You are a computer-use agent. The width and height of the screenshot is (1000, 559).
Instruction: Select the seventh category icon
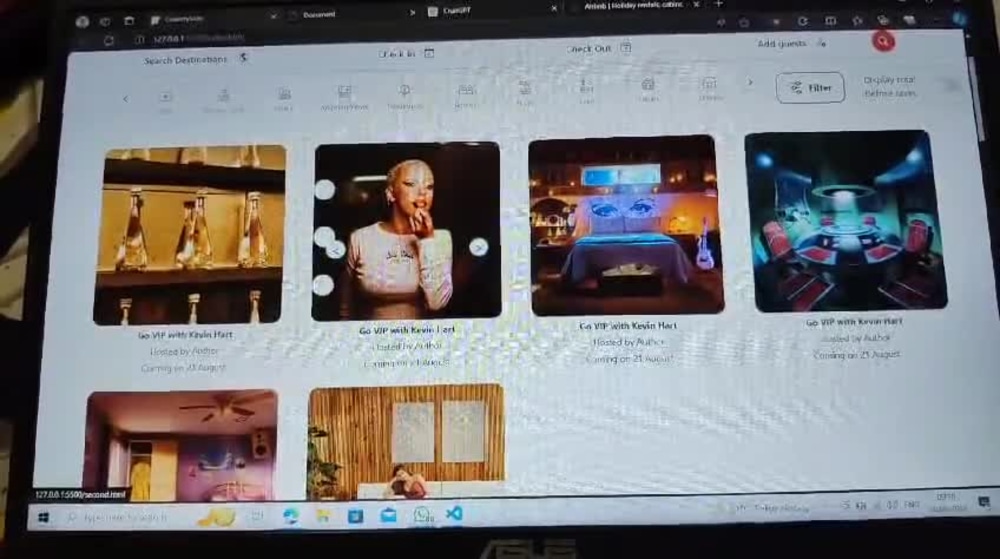coord(524,93)
